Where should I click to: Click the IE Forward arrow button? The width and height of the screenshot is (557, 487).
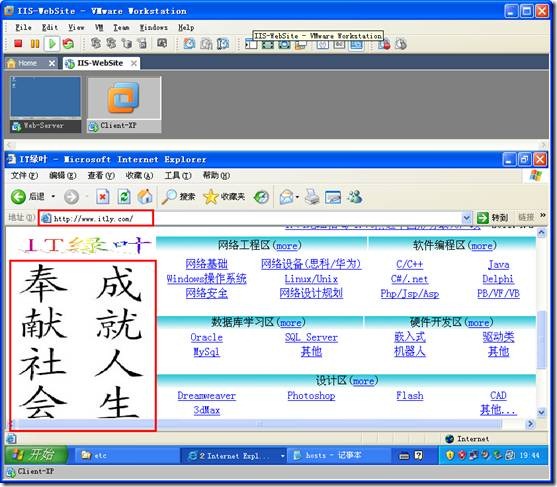[x=71, y=196]
